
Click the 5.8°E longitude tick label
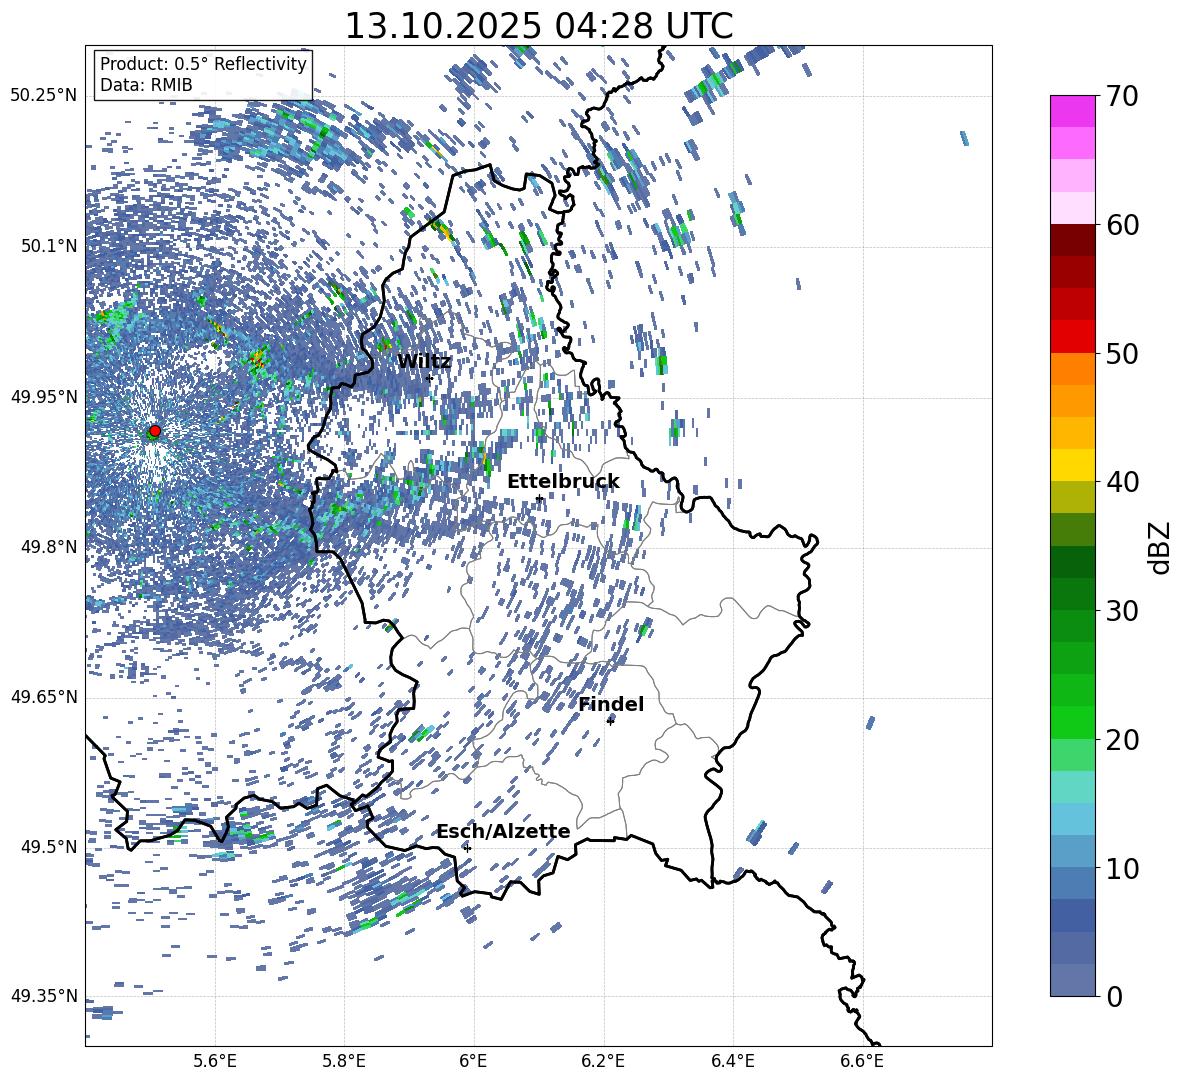point(344,1061)
